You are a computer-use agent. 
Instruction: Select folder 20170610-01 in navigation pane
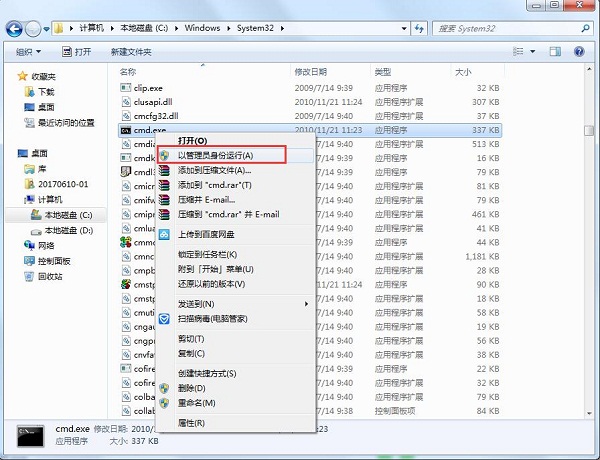point(56,184)
